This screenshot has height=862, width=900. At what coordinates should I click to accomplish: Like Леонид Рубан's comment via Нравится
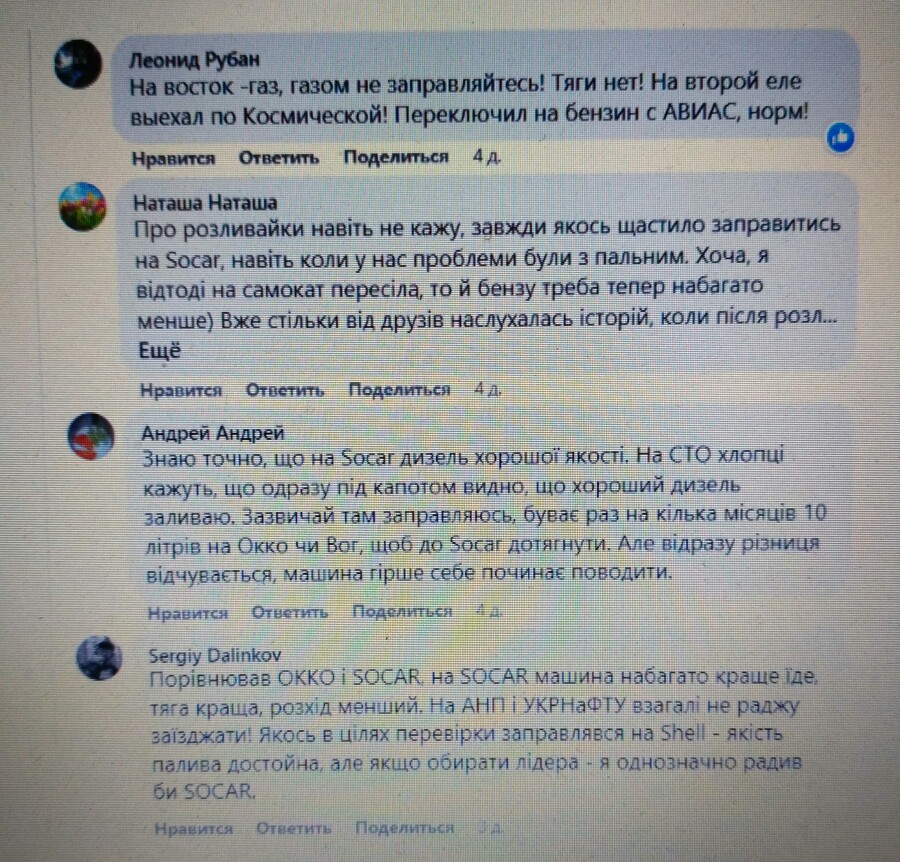[174, 158]
